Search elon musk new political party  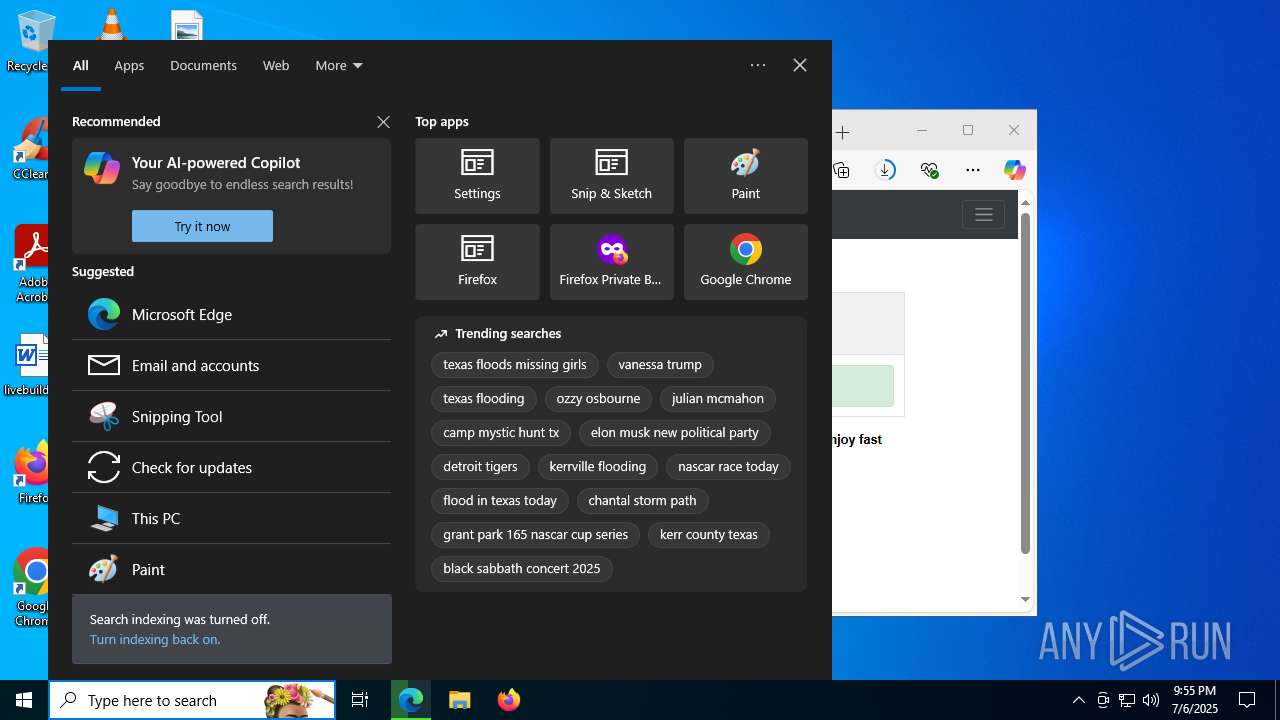click(x=675, y=433)
